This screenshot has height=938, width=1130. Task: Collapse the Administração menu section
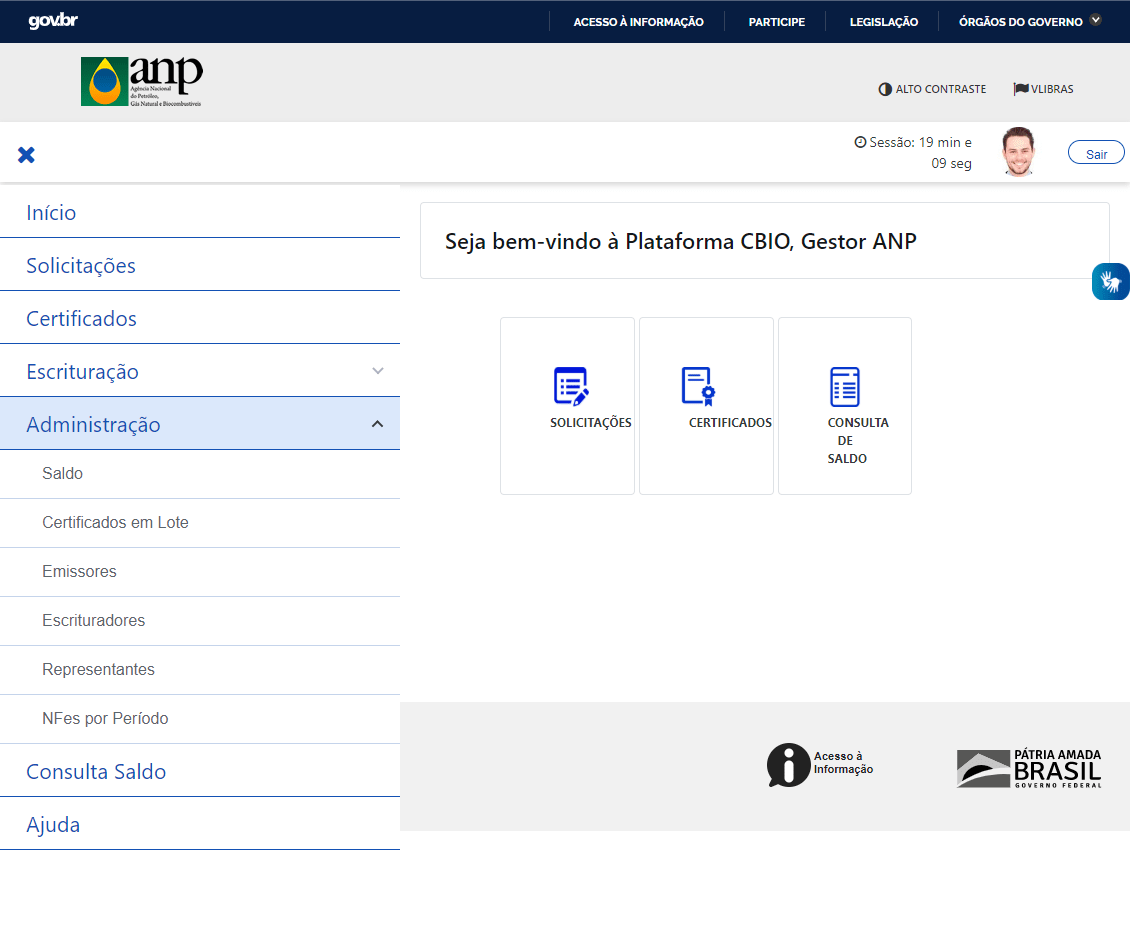(378, 424)
